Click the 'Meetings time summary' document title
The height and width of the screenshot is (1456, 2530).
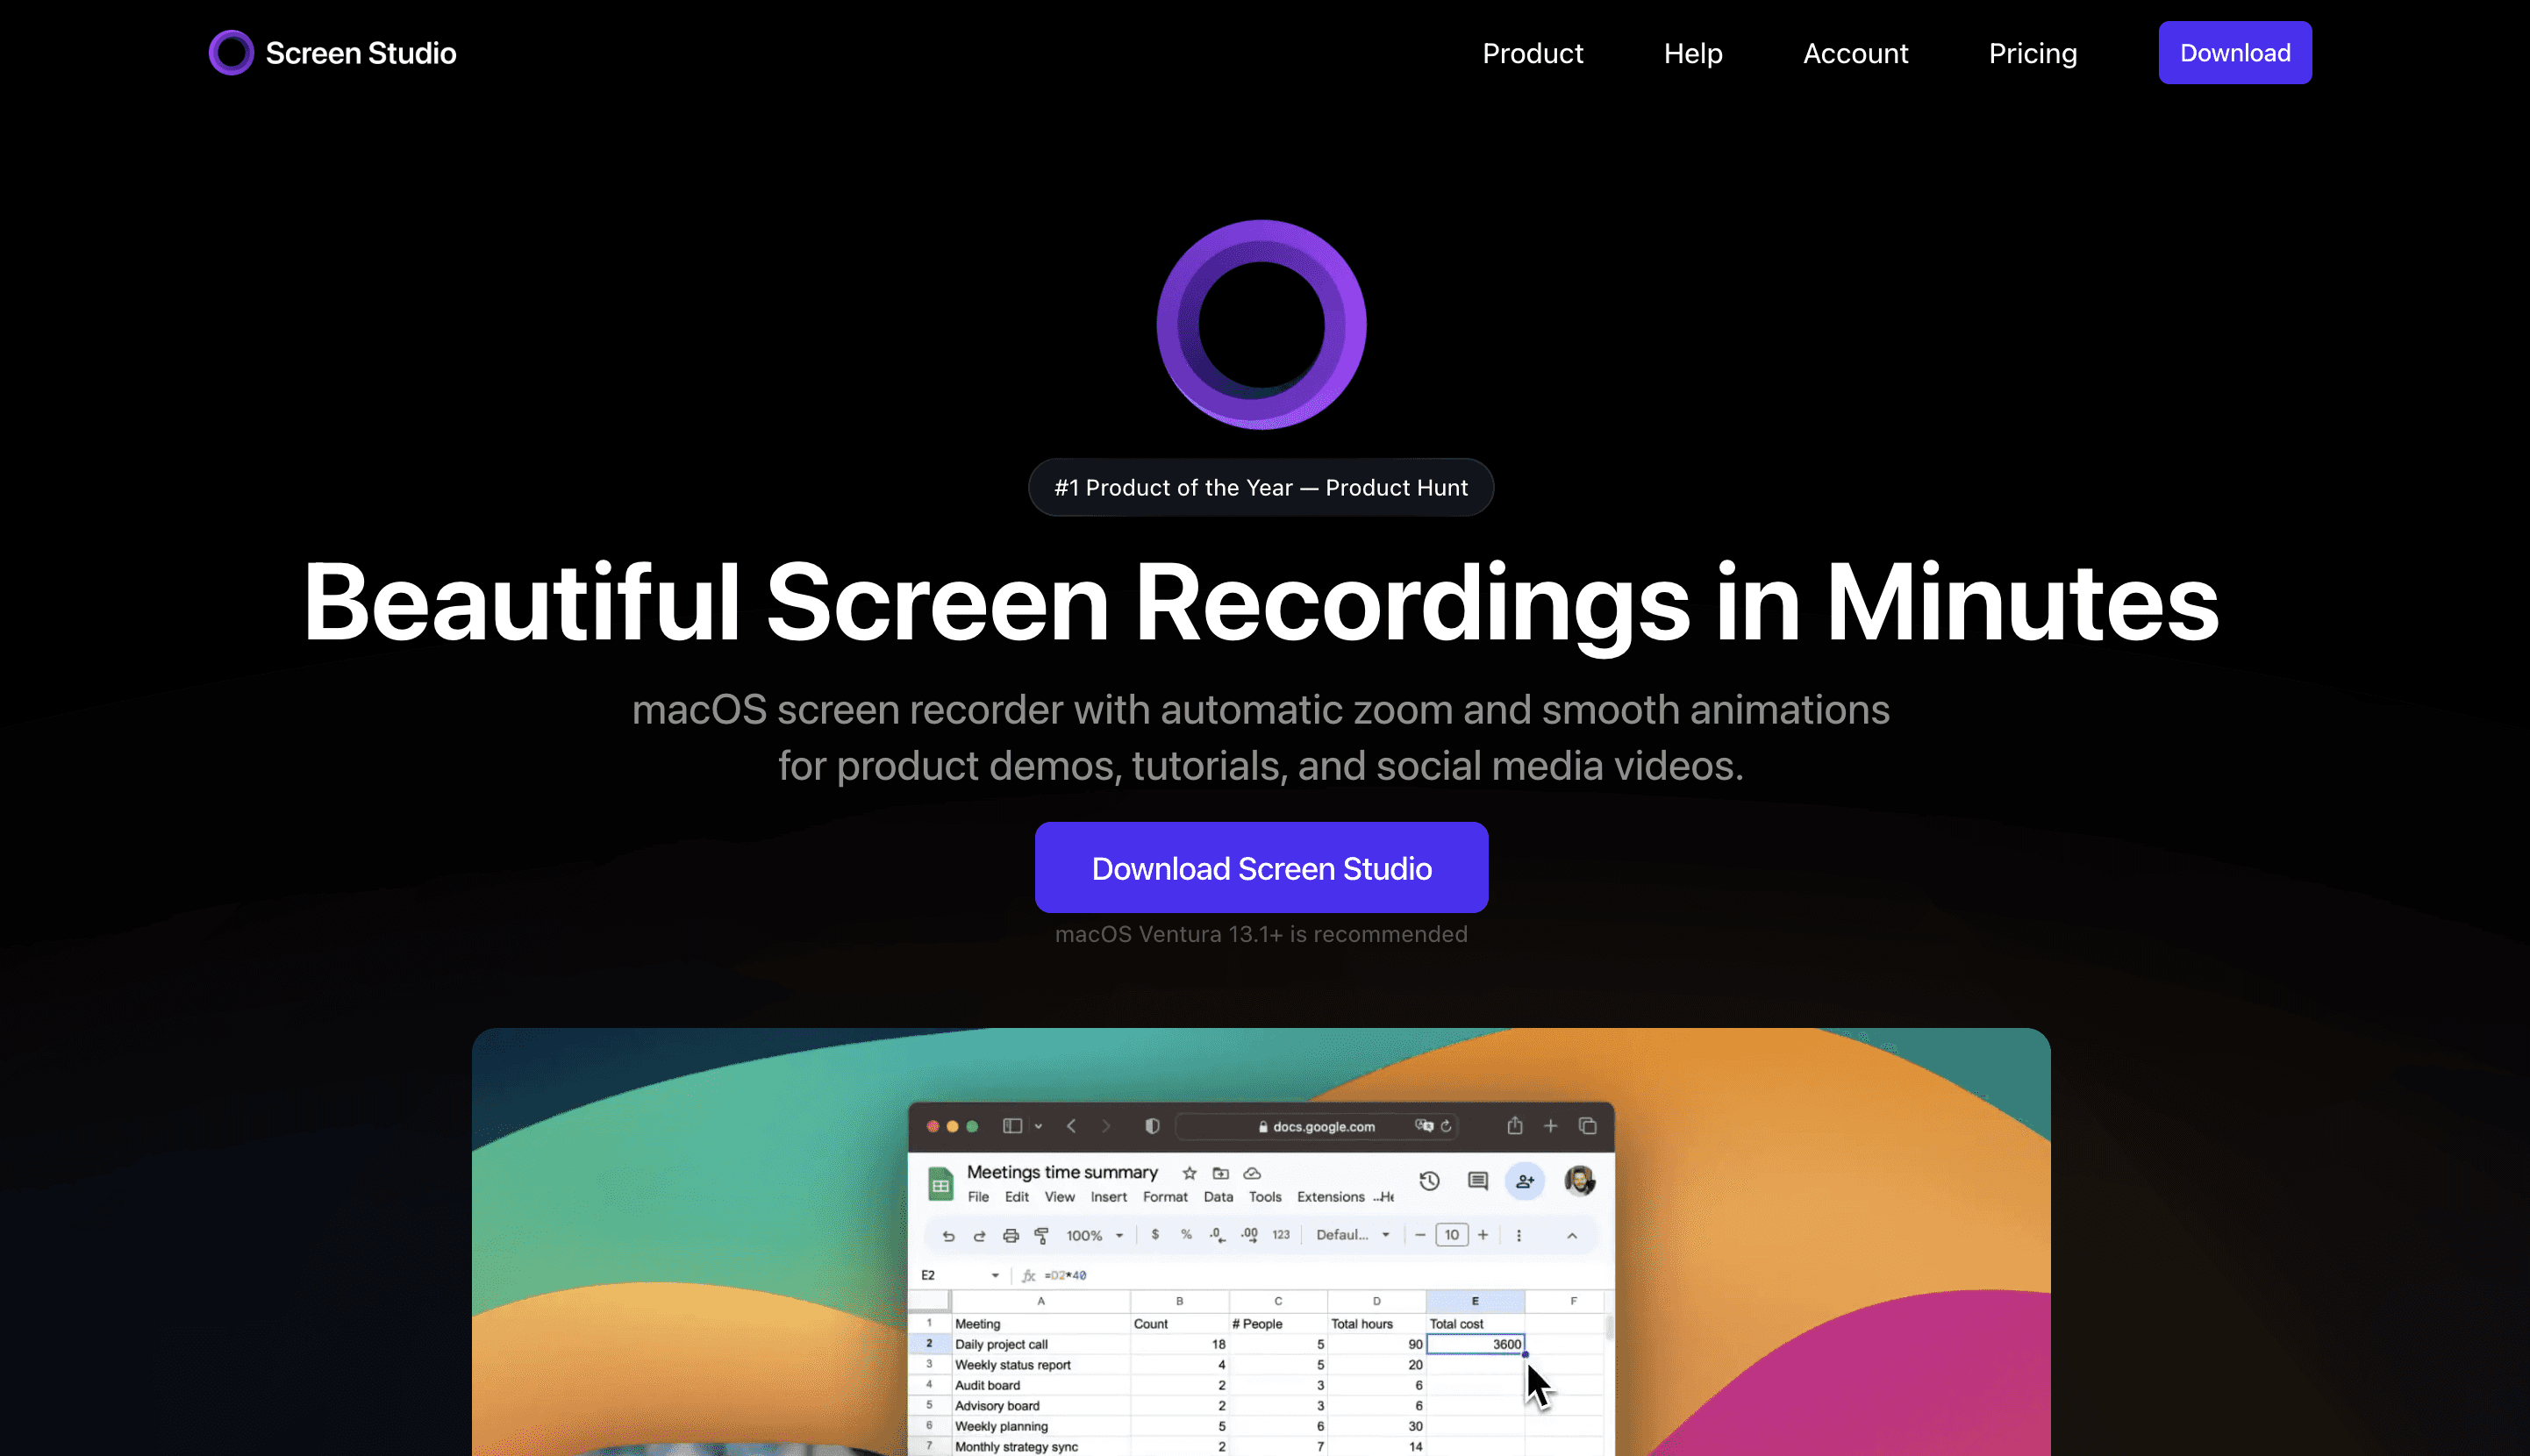click(x=1062, y=1172)
